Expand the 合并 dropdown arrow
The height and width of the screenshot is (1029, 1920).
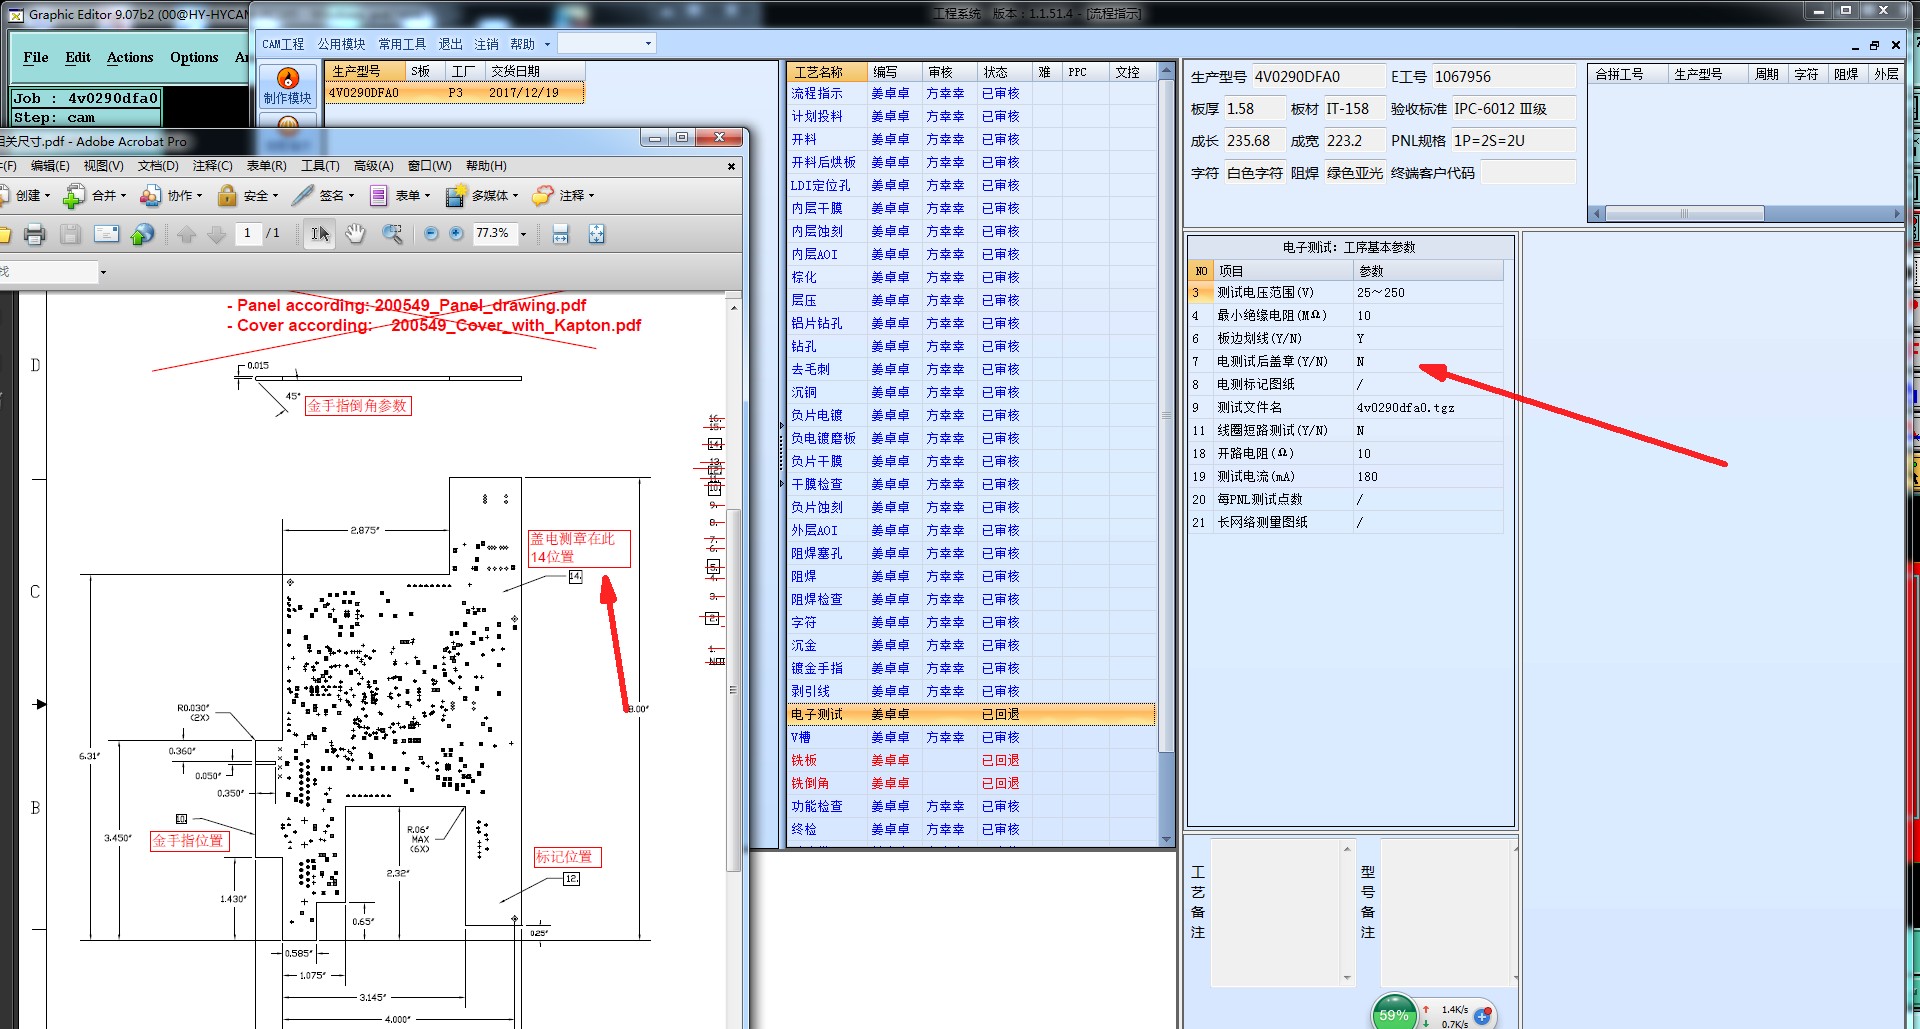coord(123,196)
